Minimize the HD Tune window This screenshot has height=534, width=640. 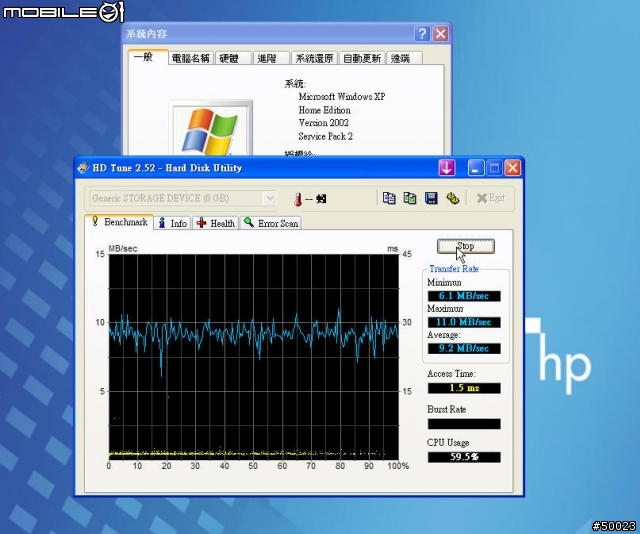(x=476, y=168)
